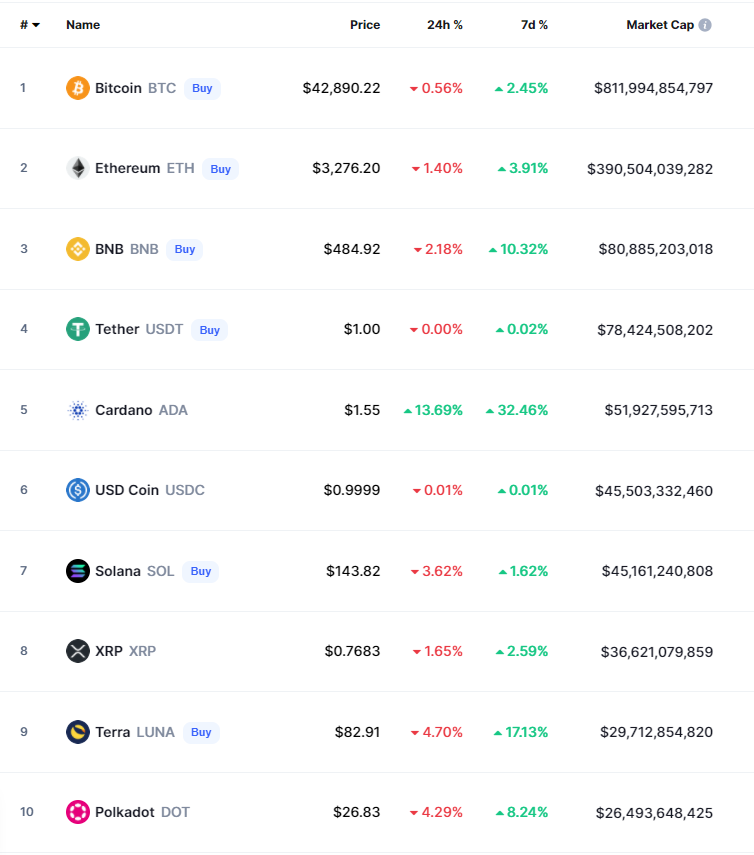Click the Ethereum diamond logo icon
Image resolution: width=754 pixels, height=855 pixels.
tap(78, 168)
